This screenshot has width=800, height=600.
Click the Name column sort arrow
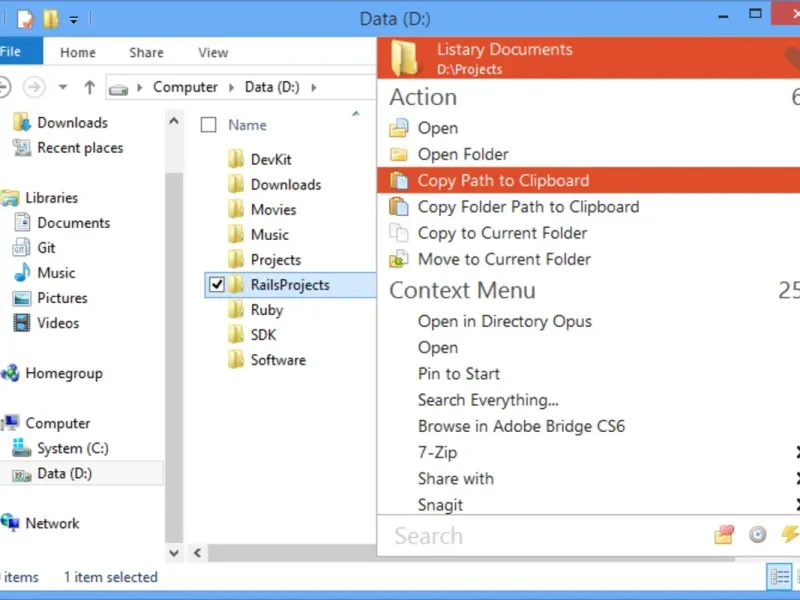[356, 113]
